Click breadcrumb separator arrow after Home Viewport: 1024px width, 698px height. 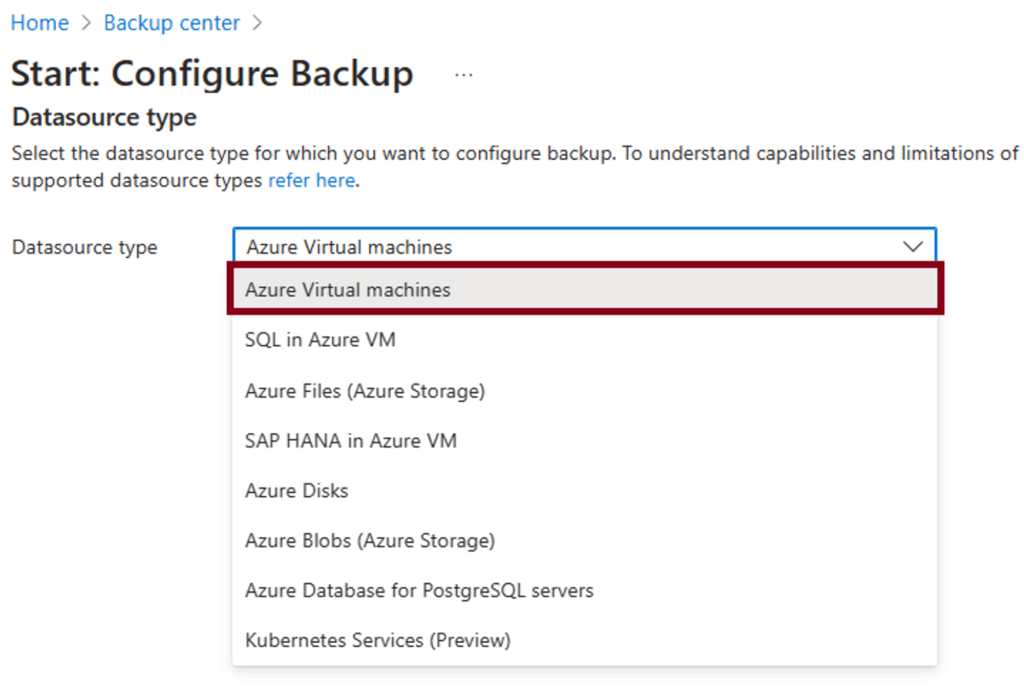click(86, 23)
